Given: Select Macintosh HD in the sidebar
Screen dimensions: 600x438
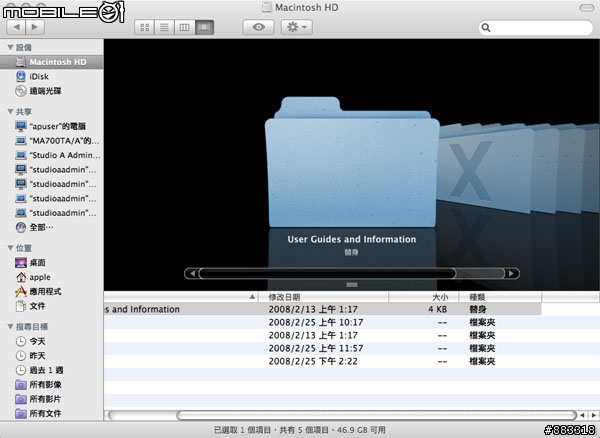Looking at the screenshot, I should click(x=52, y=62).
